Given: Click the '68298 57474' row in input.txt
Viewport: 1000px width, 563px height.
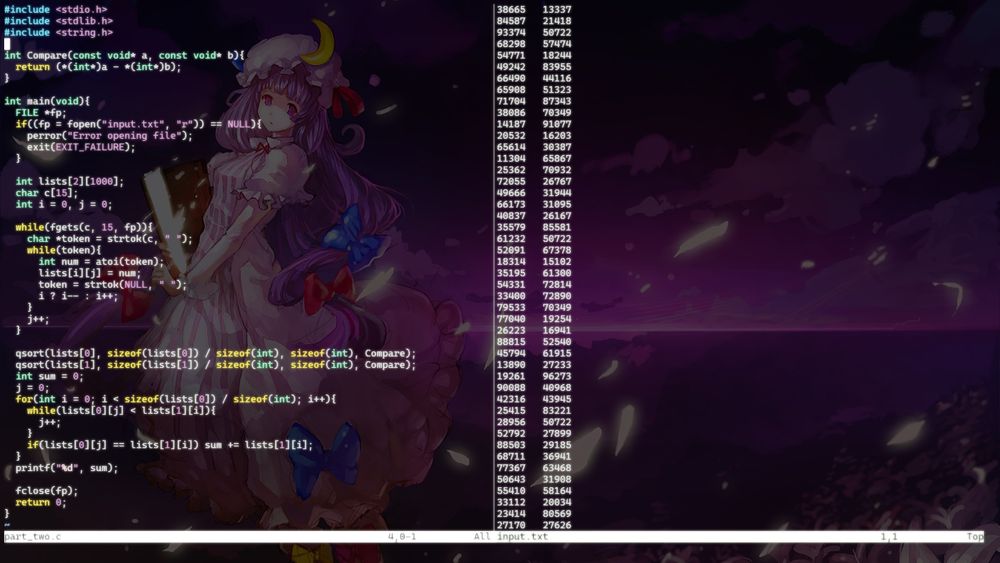Looking at the screenshot, I should pos(534,44).
